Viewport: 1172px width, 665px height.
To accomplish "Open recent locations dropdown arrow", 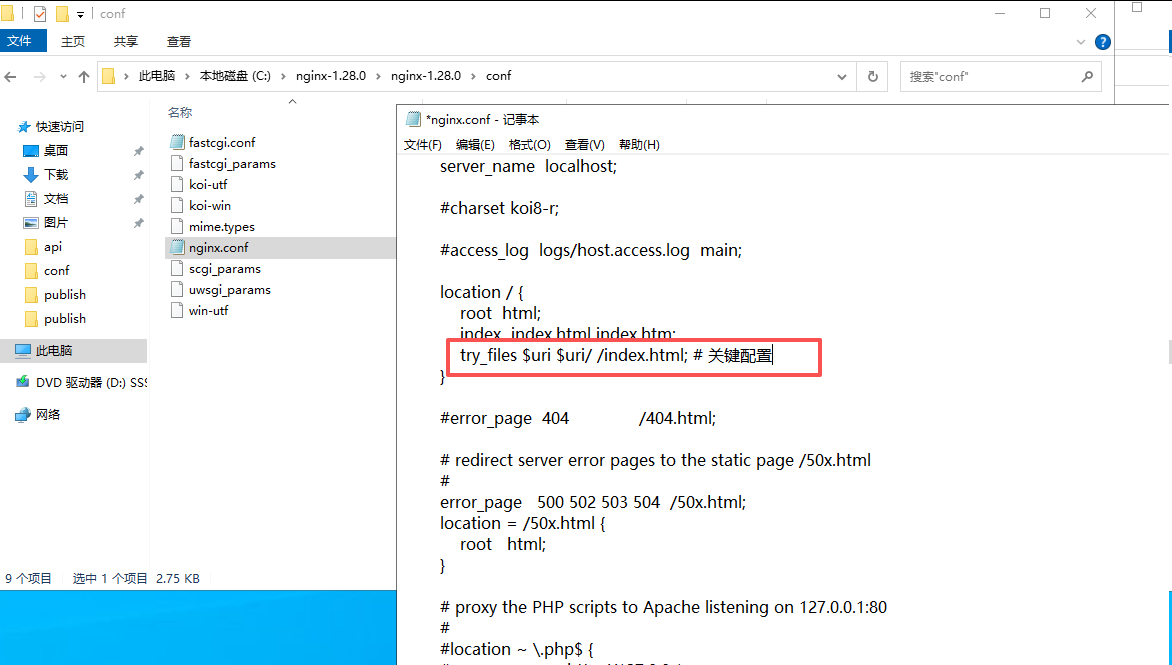I will pos(63,76).
